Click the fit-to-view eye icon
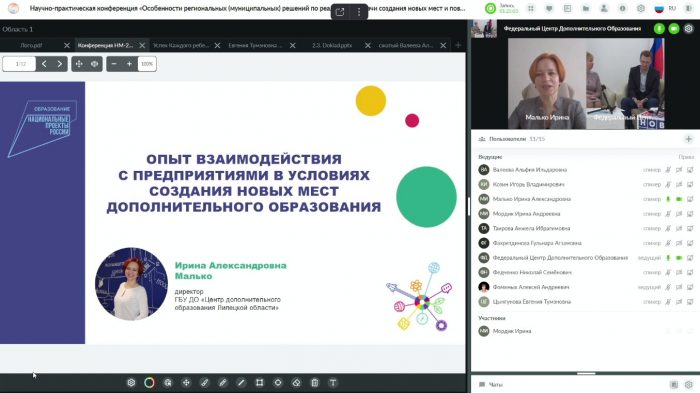The height and width of the screenshot is (393, 700). [x=95, y=64]
